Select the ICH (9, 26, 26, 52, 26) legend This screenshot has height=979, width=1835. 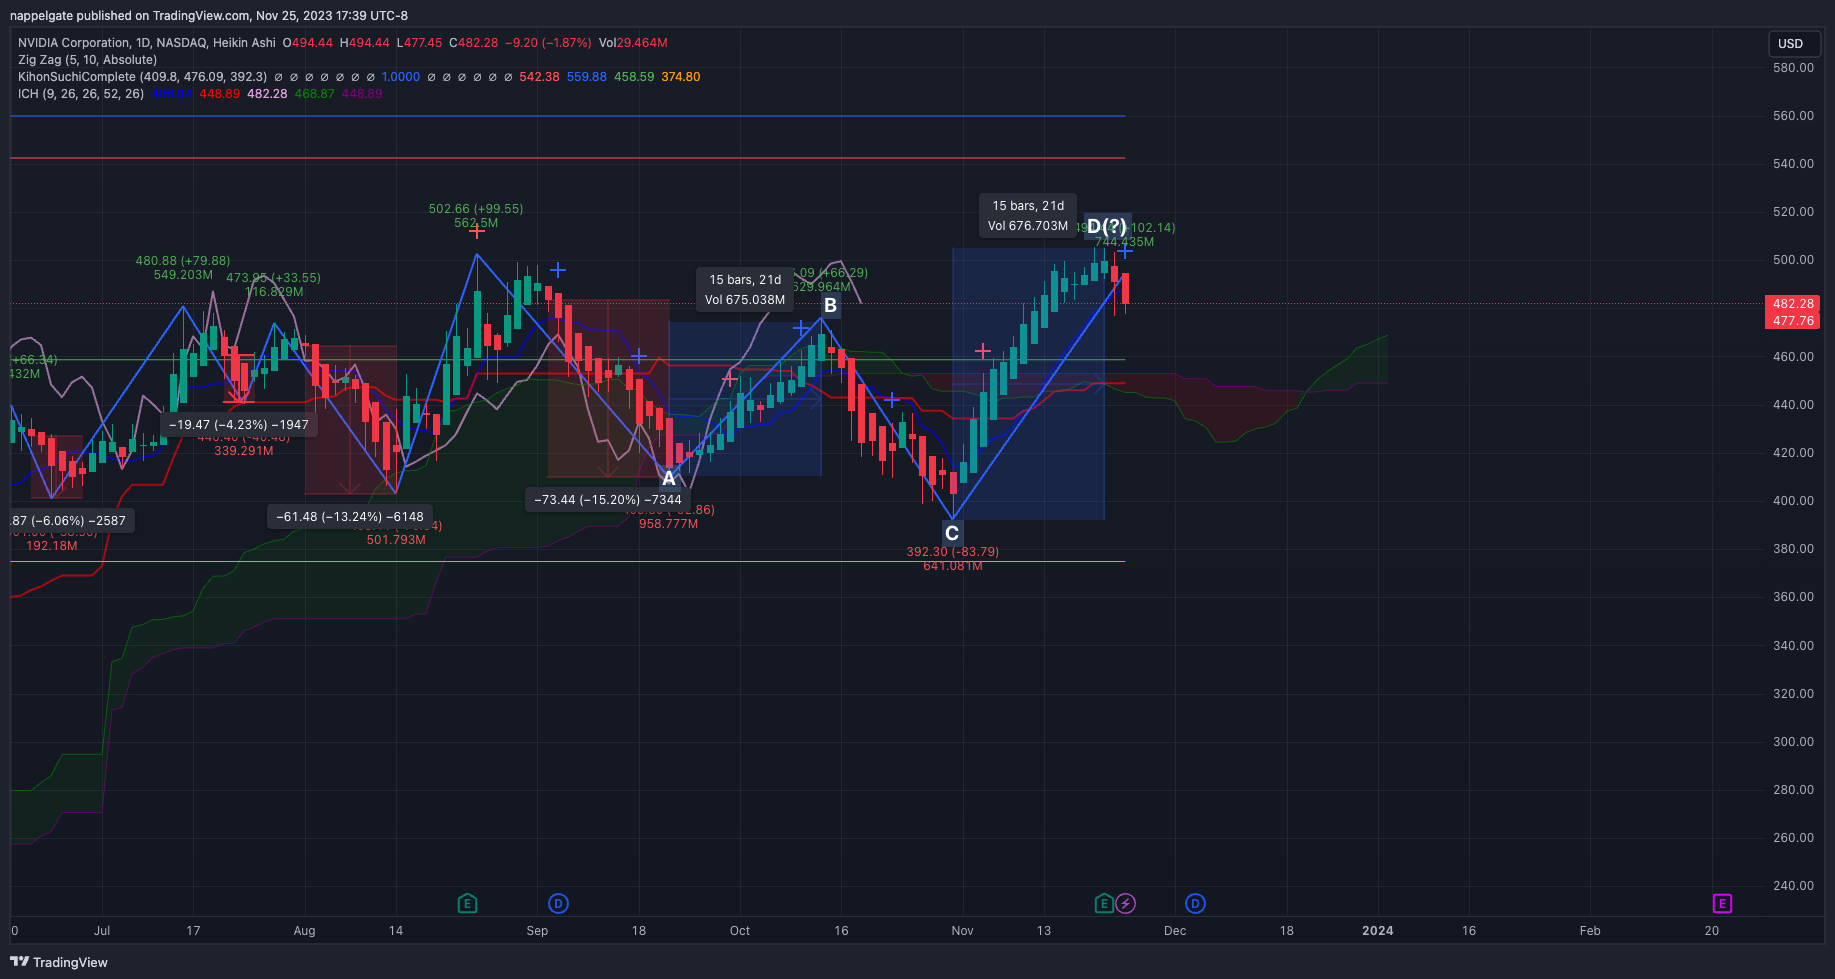click(x=81, y=94)
